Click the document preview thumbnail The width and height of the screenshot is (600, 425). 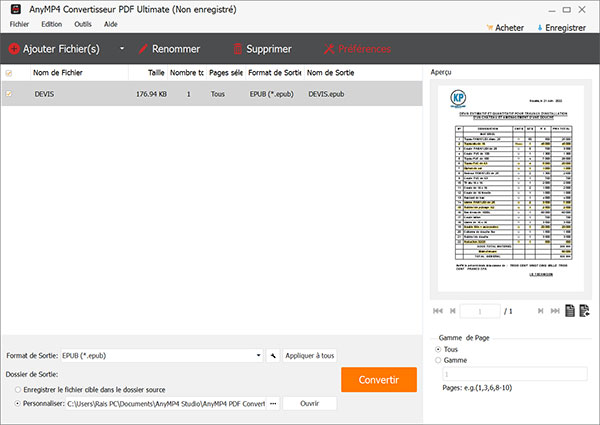511,188
